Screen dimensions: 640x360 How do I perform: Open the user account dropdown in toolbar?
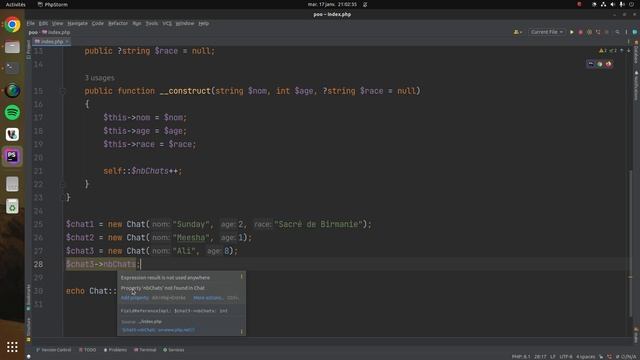[518, 32]
